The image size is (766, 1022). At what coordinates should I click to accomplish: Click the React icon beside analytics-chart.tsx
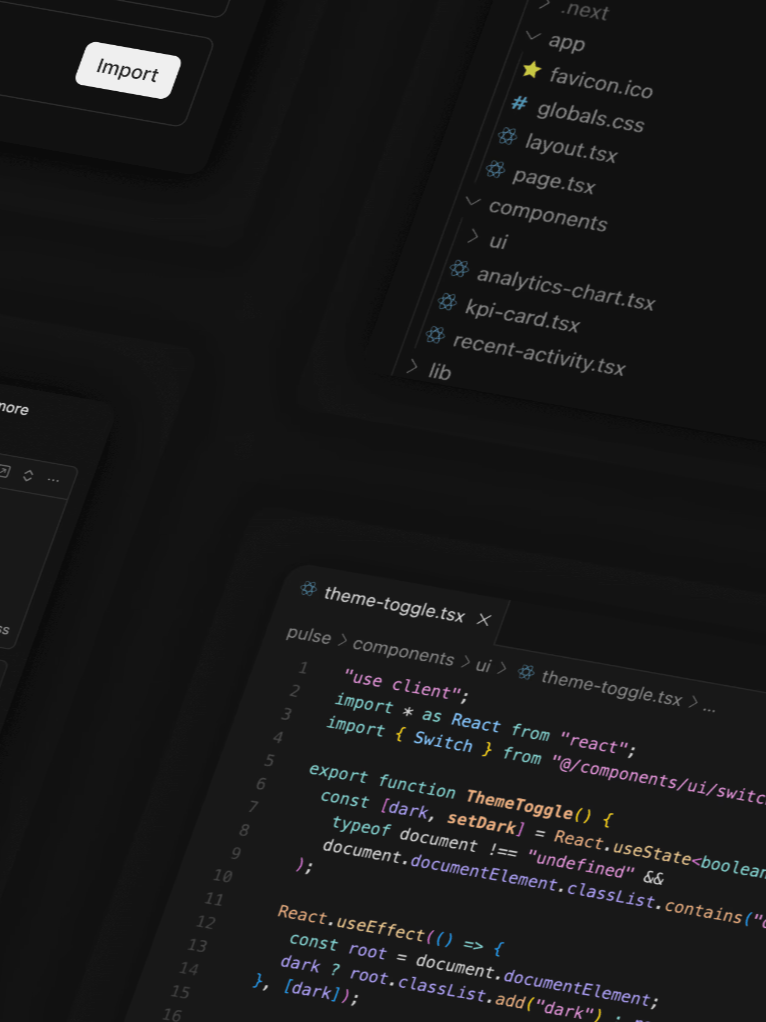click(459, 269)
